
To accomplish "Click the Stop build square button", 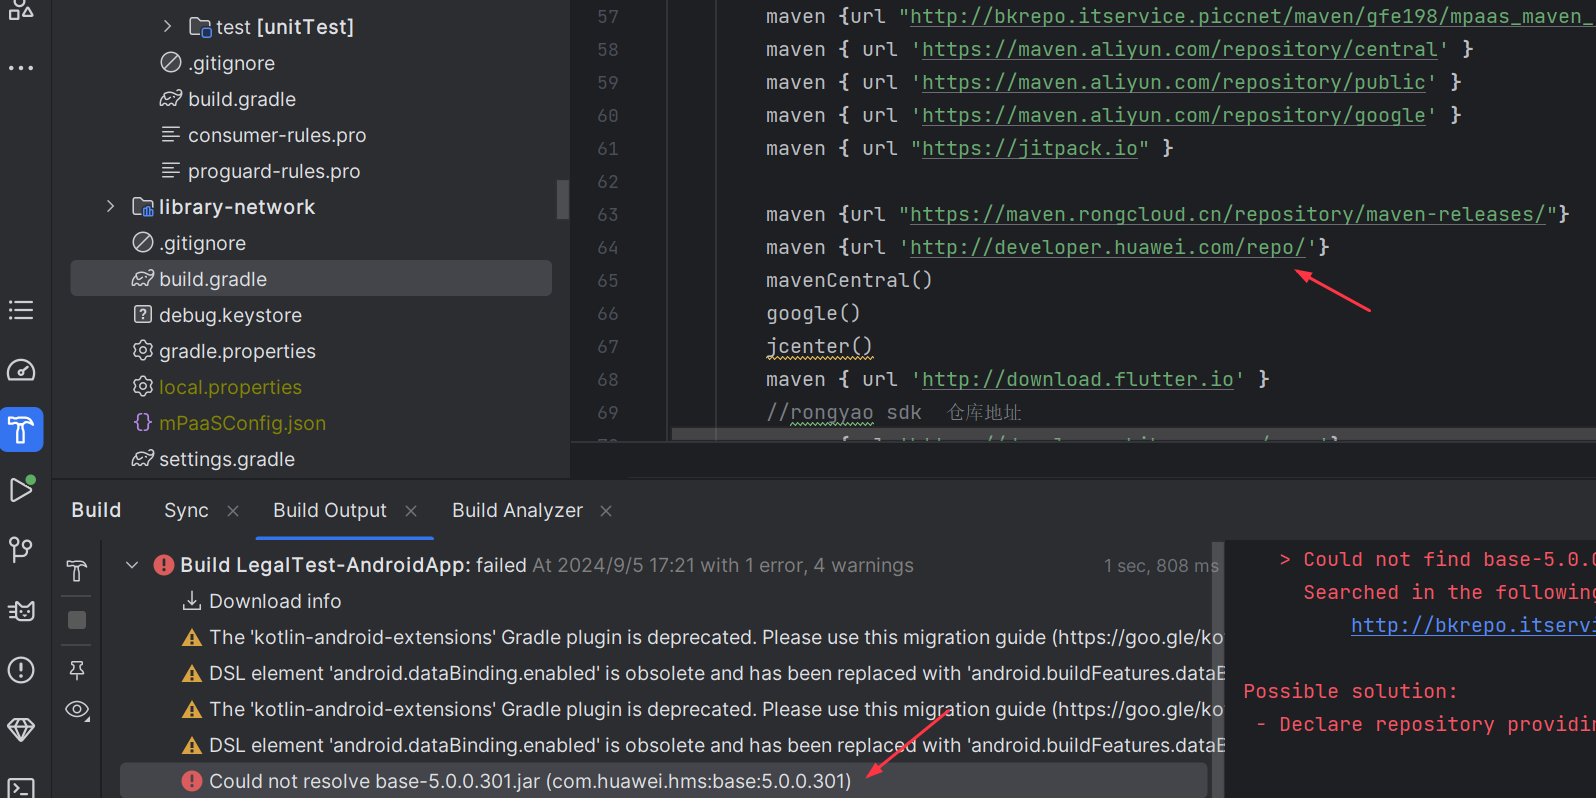I will [x=77, y=620].
